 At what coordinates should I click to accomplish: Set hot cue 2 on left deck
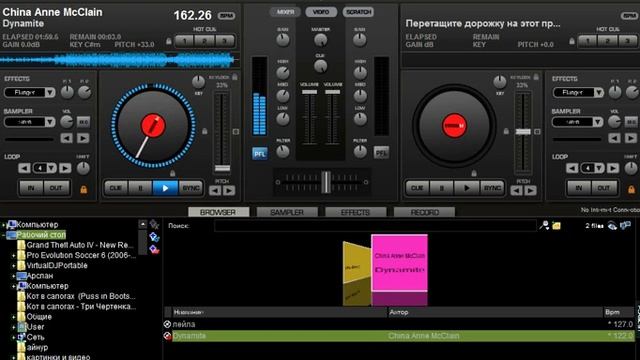(x=204, y=41)
